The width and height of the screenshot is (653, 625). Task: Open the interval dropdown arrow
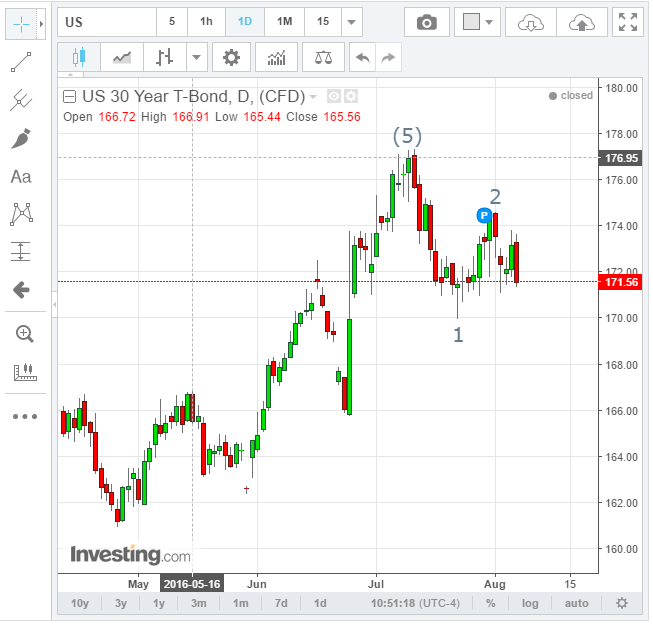tap(351, 22)
